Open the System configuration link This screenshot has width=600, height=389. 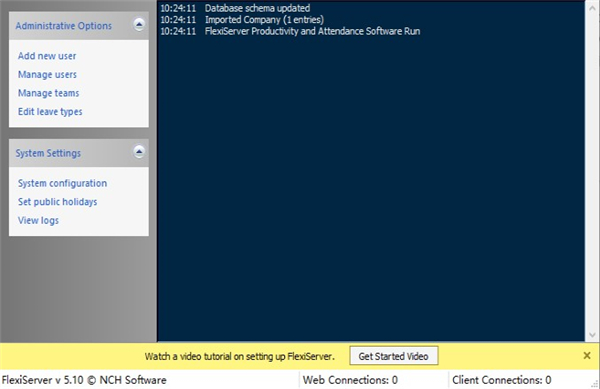(62, 183)
